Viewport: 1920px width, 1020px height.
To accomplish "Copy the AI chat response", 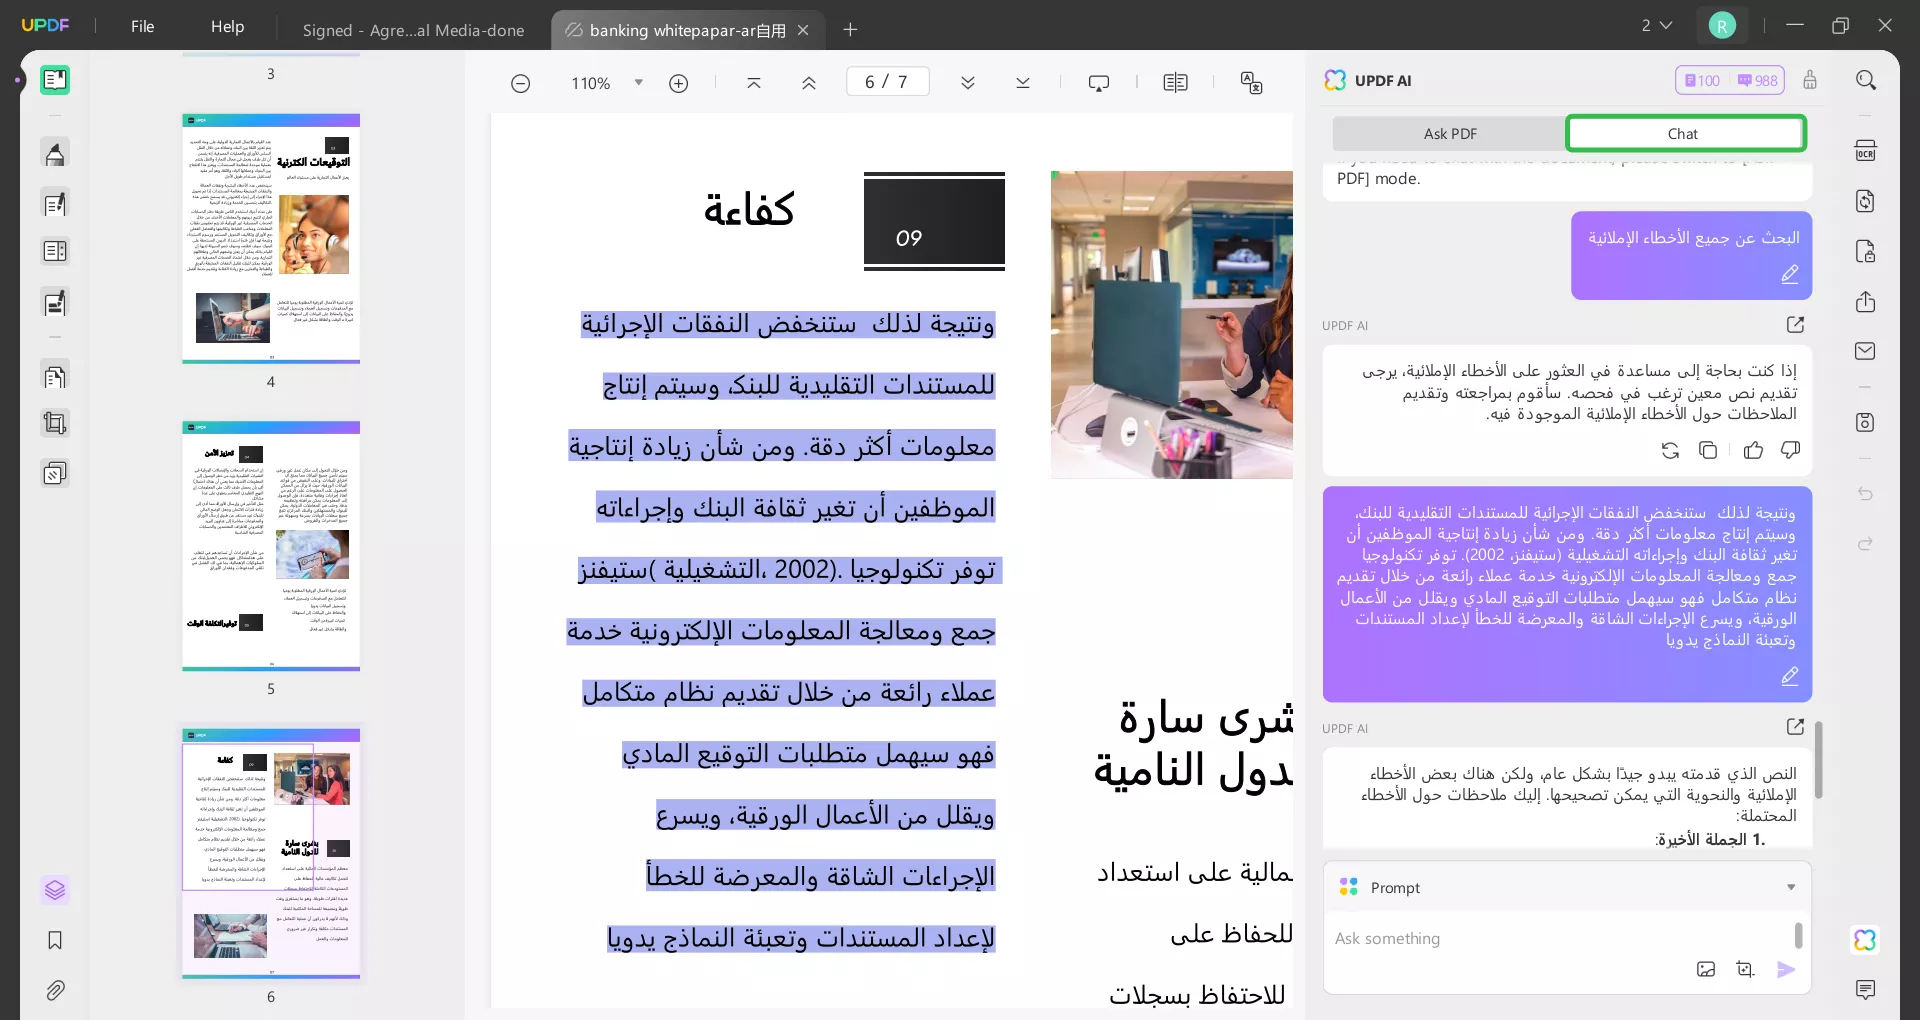I will tap(1708, 450).
